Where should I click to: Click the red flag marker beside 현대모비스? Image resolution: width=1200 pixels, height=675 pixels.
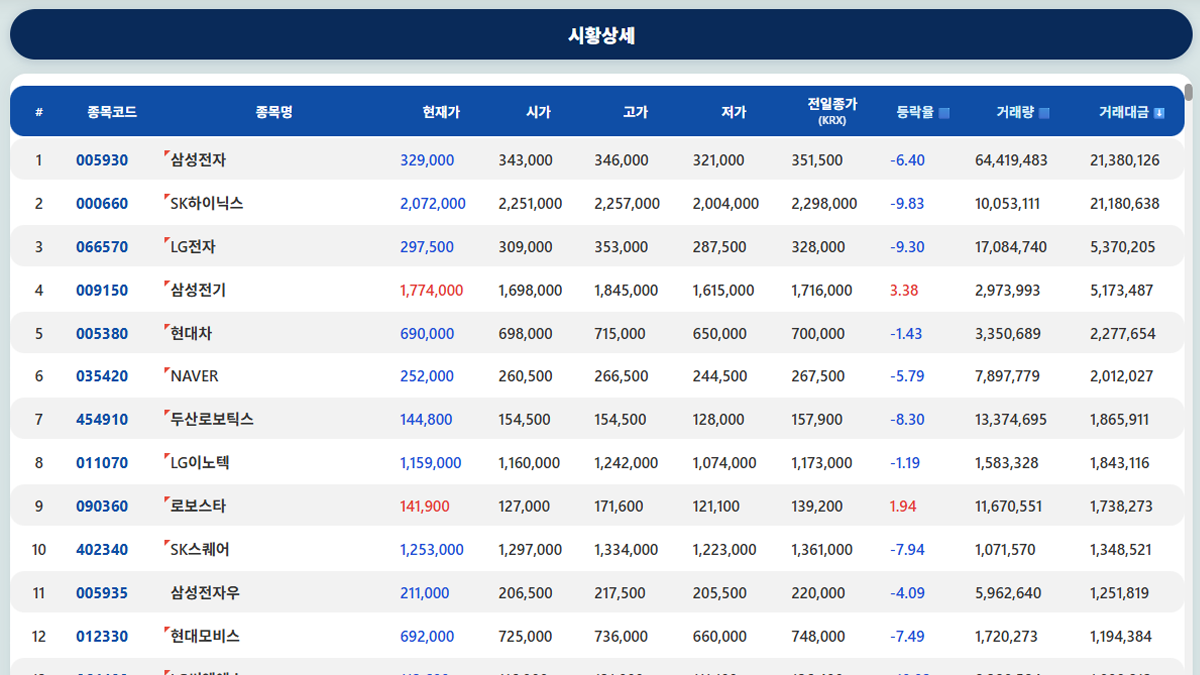click(x=166, y=629)
